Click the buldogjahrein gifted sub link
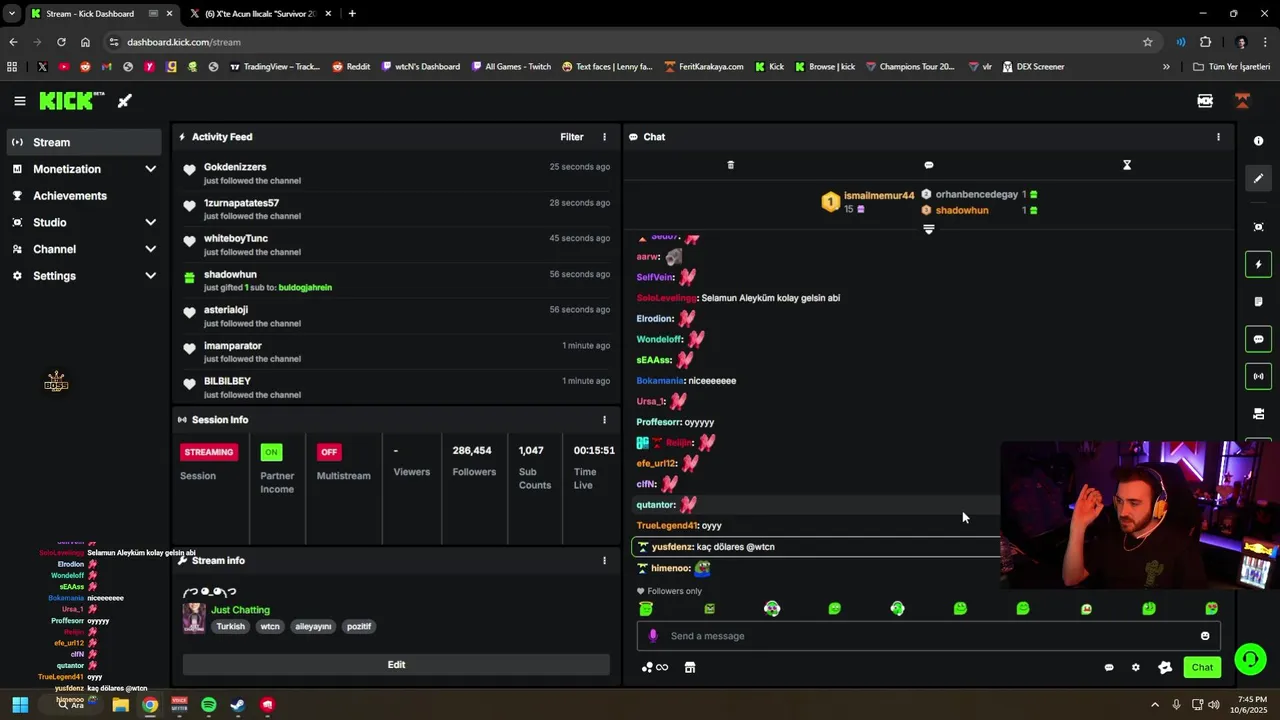The height and width of the screenshot is (720, 1280). (305, 288)
